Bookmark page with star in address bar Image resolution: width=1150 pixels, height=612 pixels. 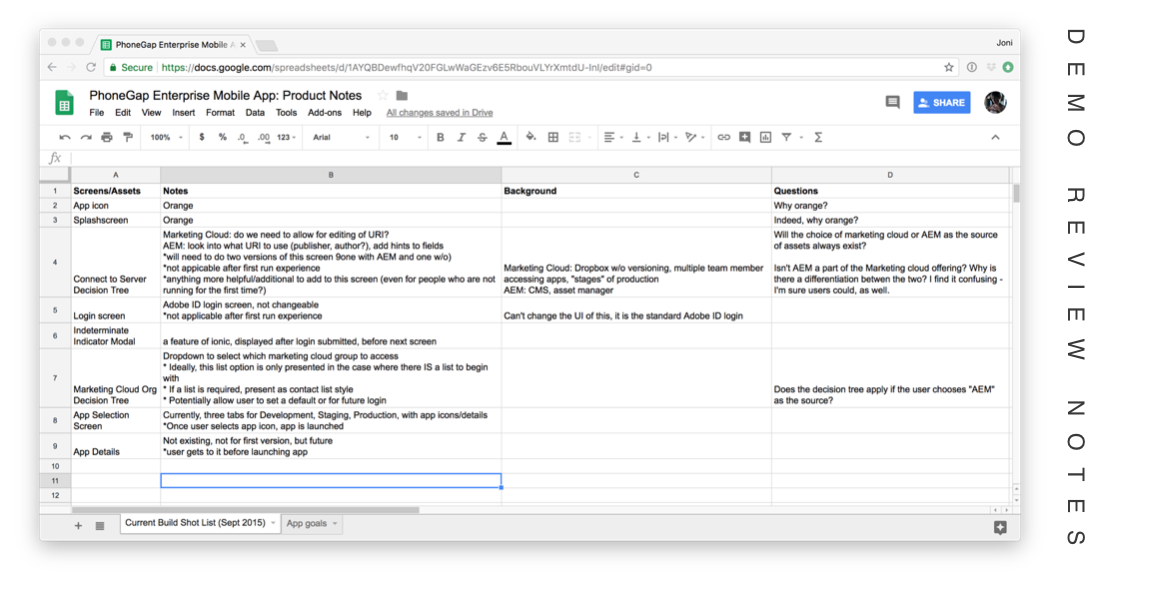[949, 68]
